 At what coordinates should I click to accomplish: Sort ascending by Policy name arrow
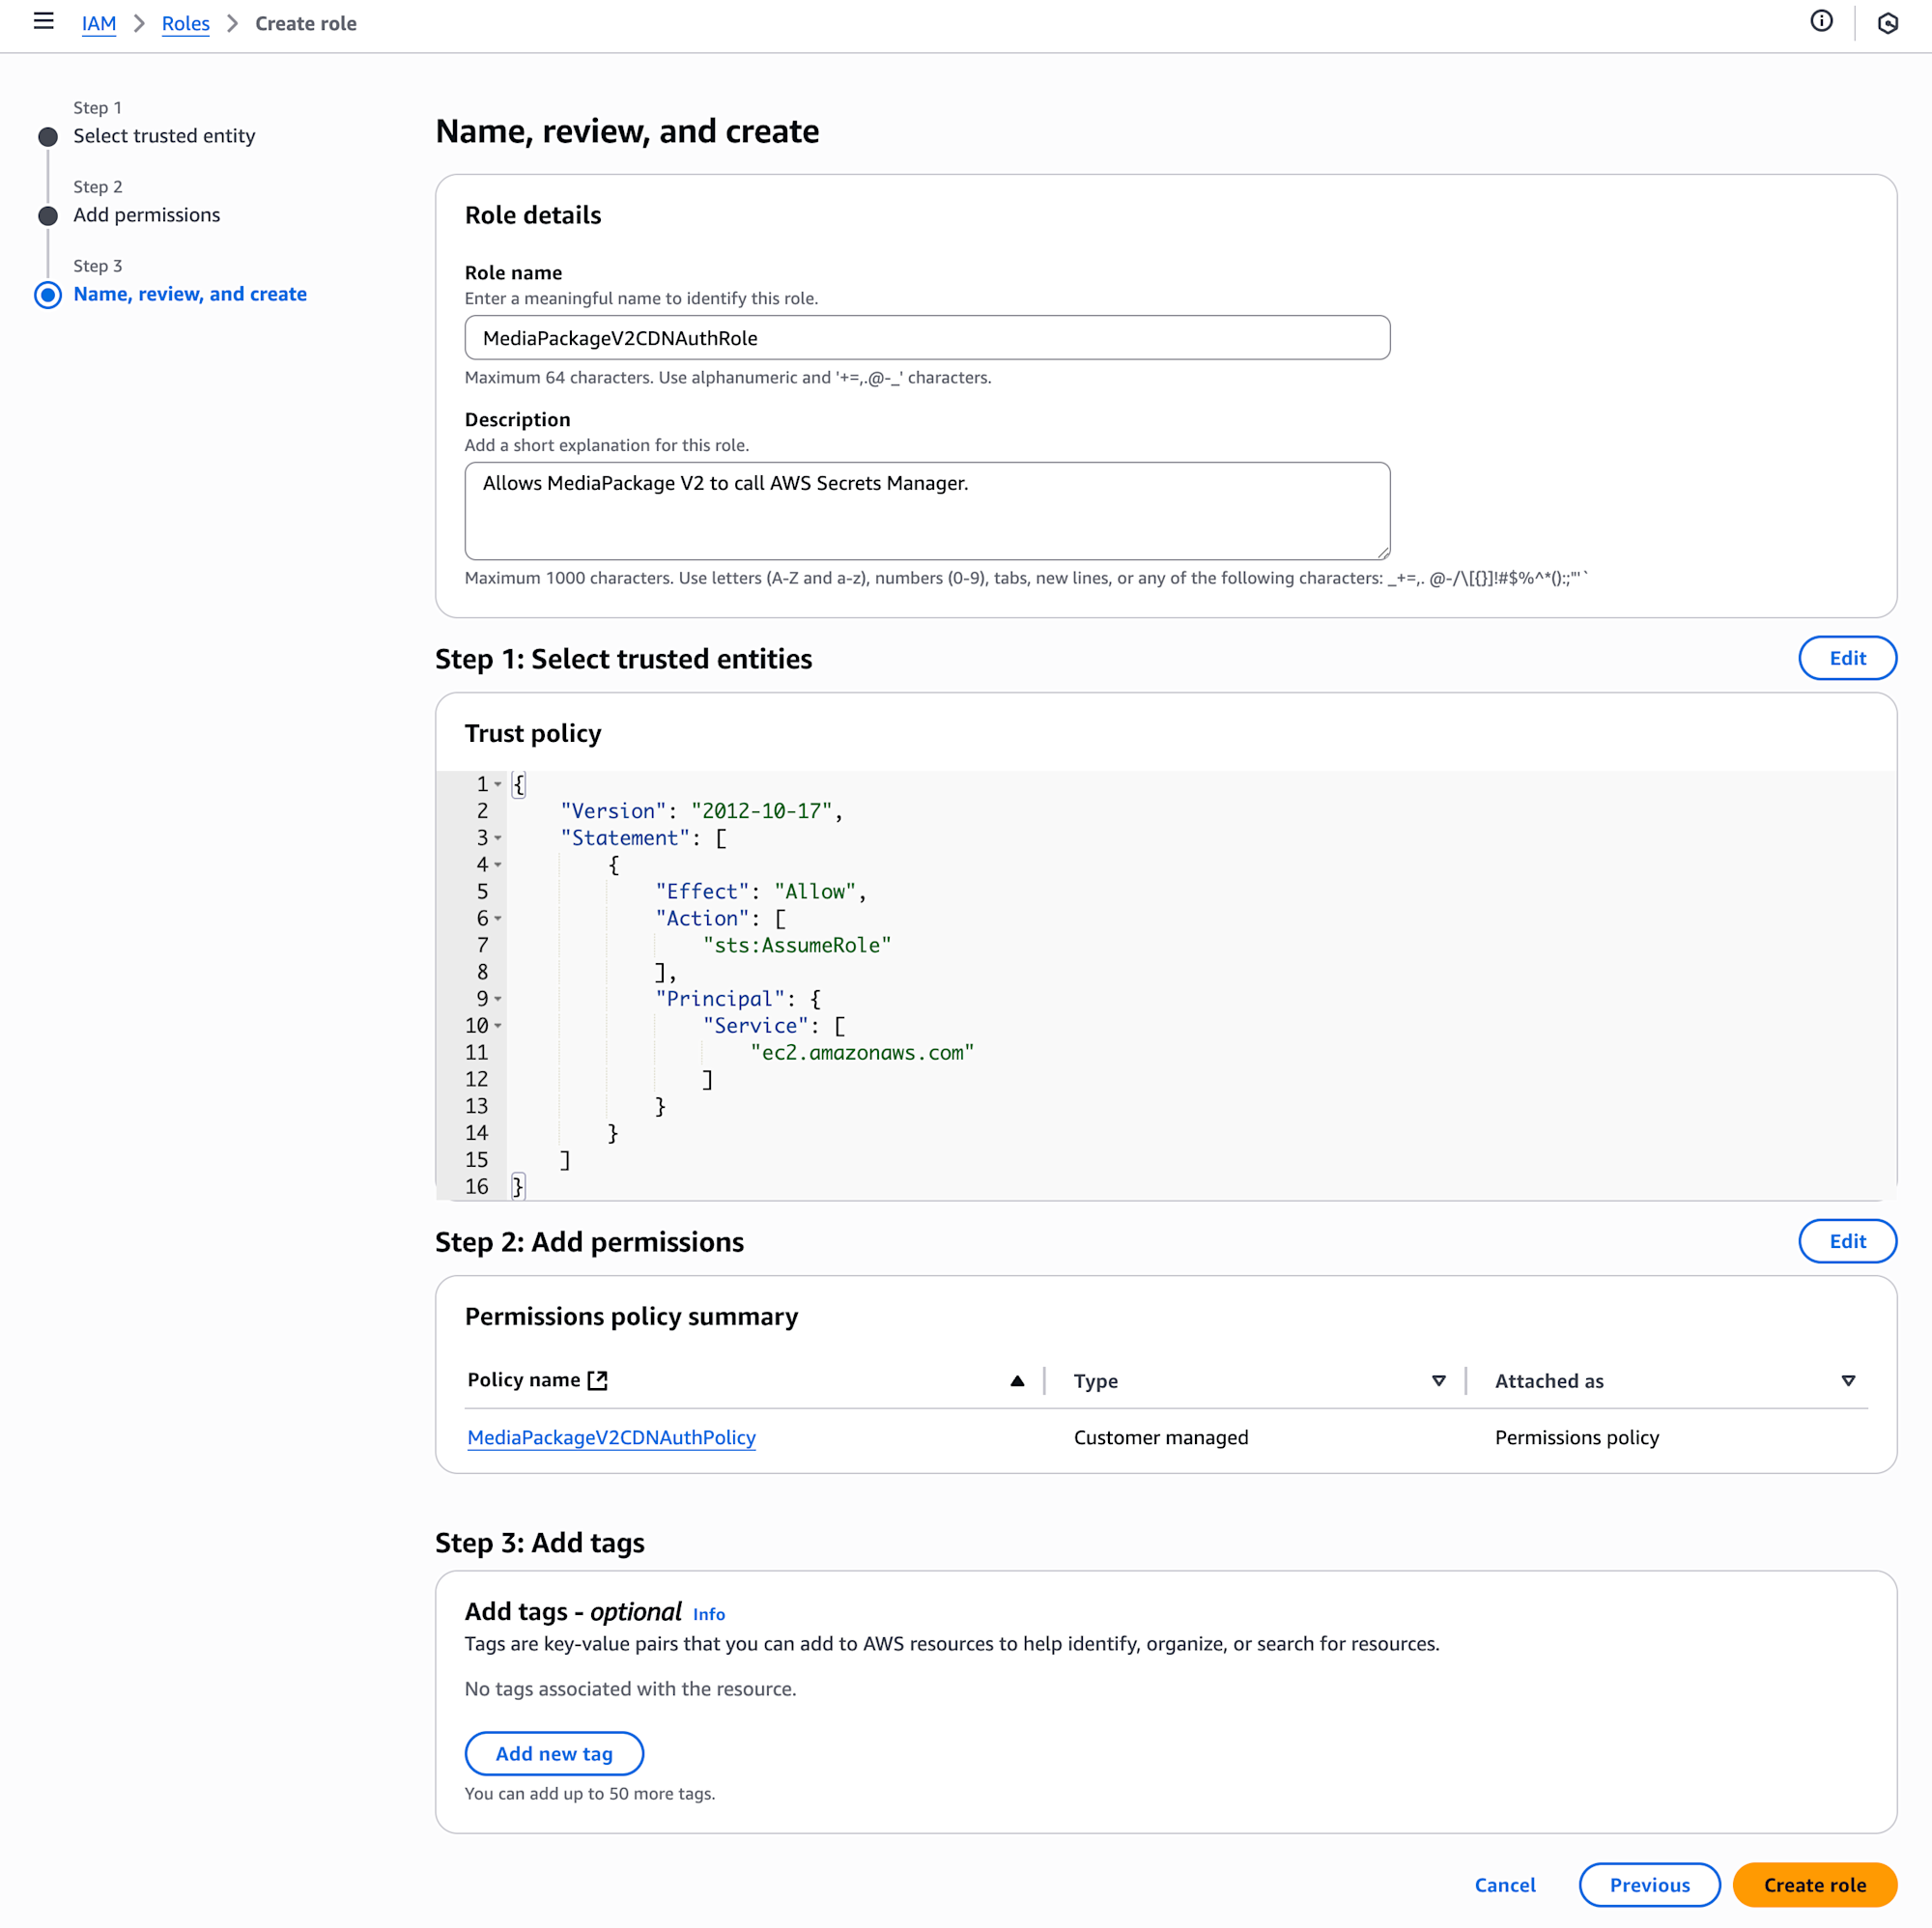click(x=1017, y=1381)
